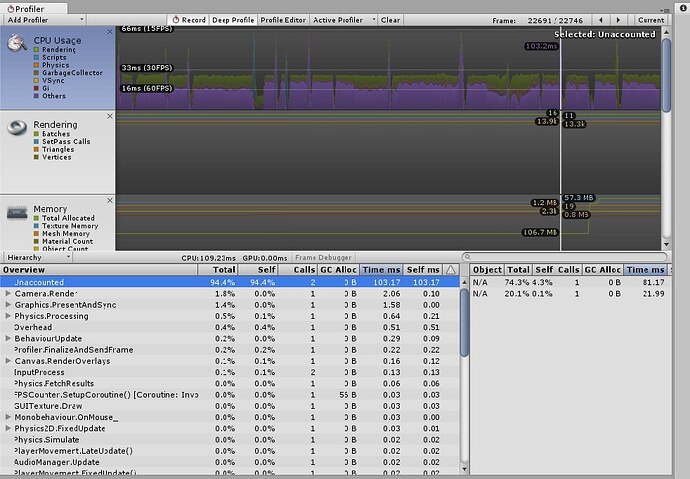Close the Memory profiler module
Viewport: 690px width, 479px height.
[110, 200]
